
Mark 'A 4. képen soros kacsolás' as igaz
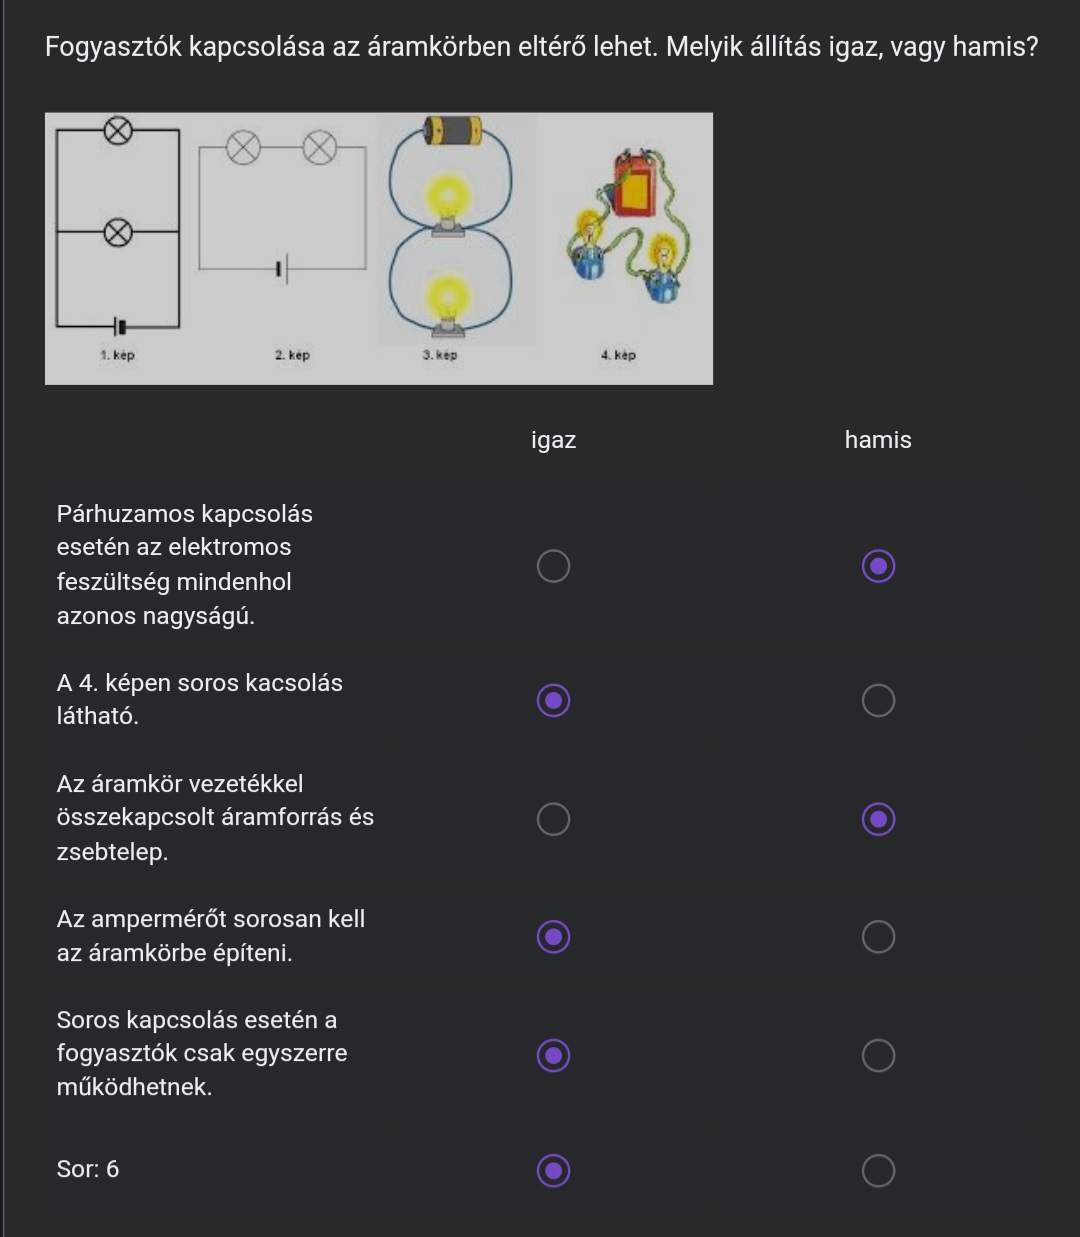pos(553,700)
